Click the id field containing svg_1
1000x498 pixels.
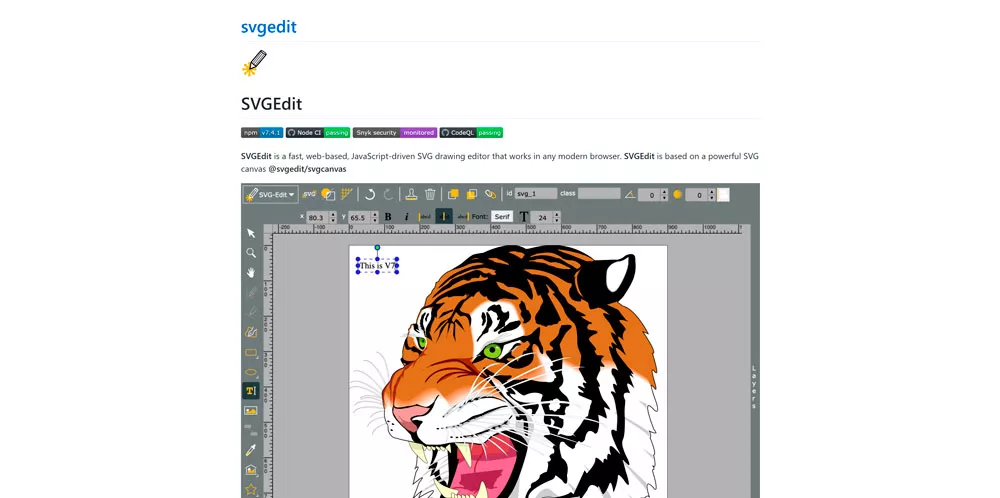pyautogui.click(x=536, y=193)
